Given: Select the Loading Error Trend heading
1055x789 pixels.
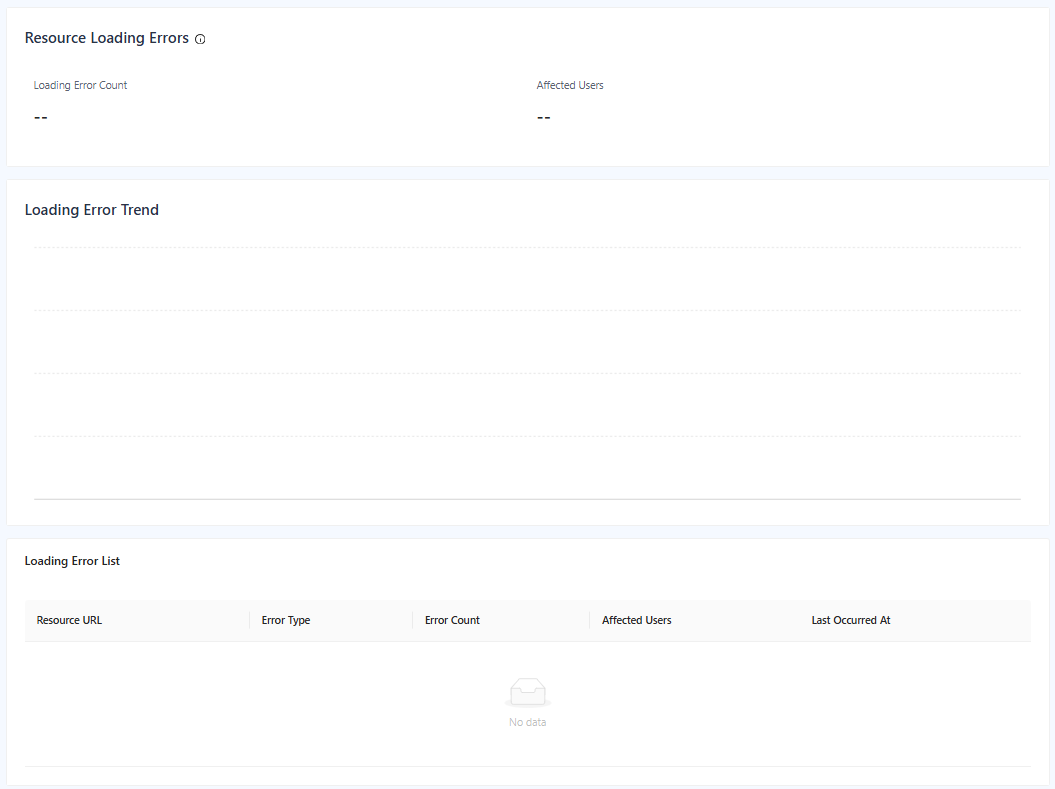Looking at the screenshot, I should click(92, 210).
